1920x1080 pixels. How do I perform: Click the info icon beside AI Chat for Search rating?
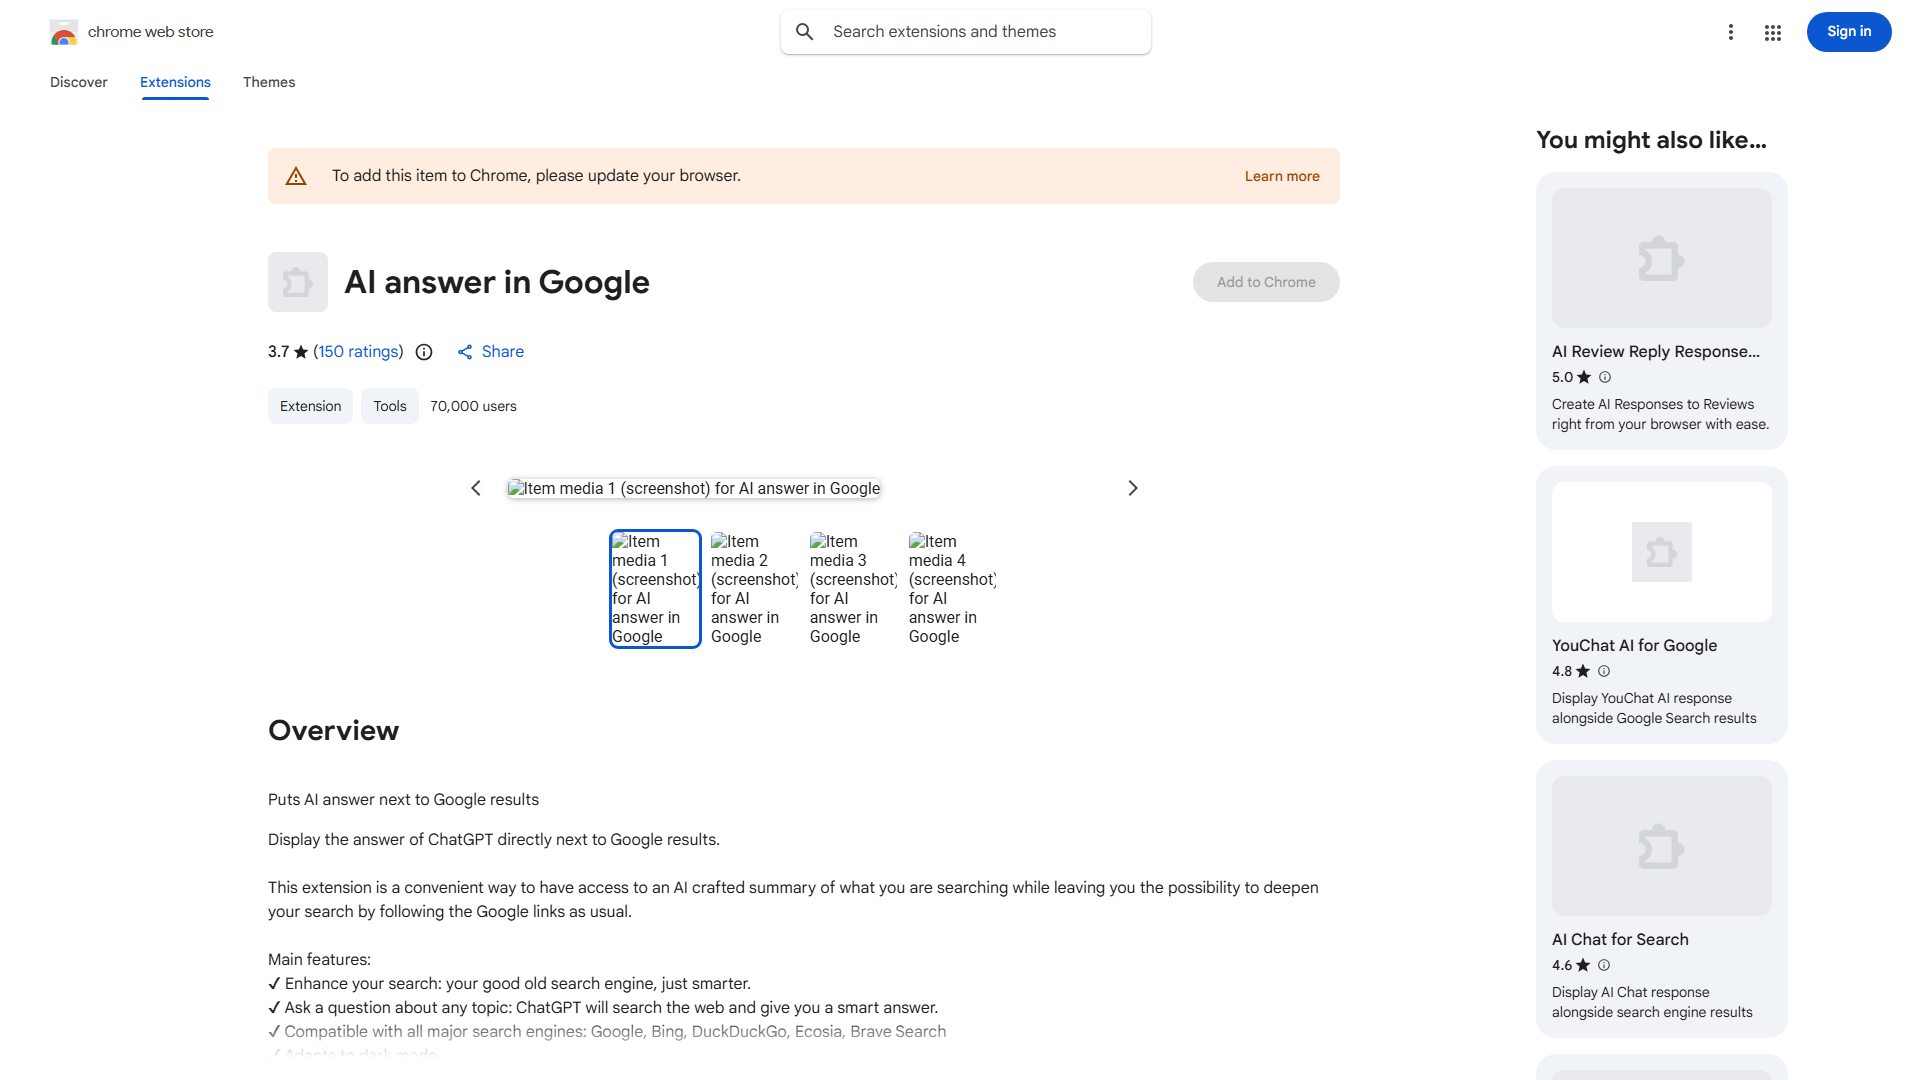[1603, 965]
